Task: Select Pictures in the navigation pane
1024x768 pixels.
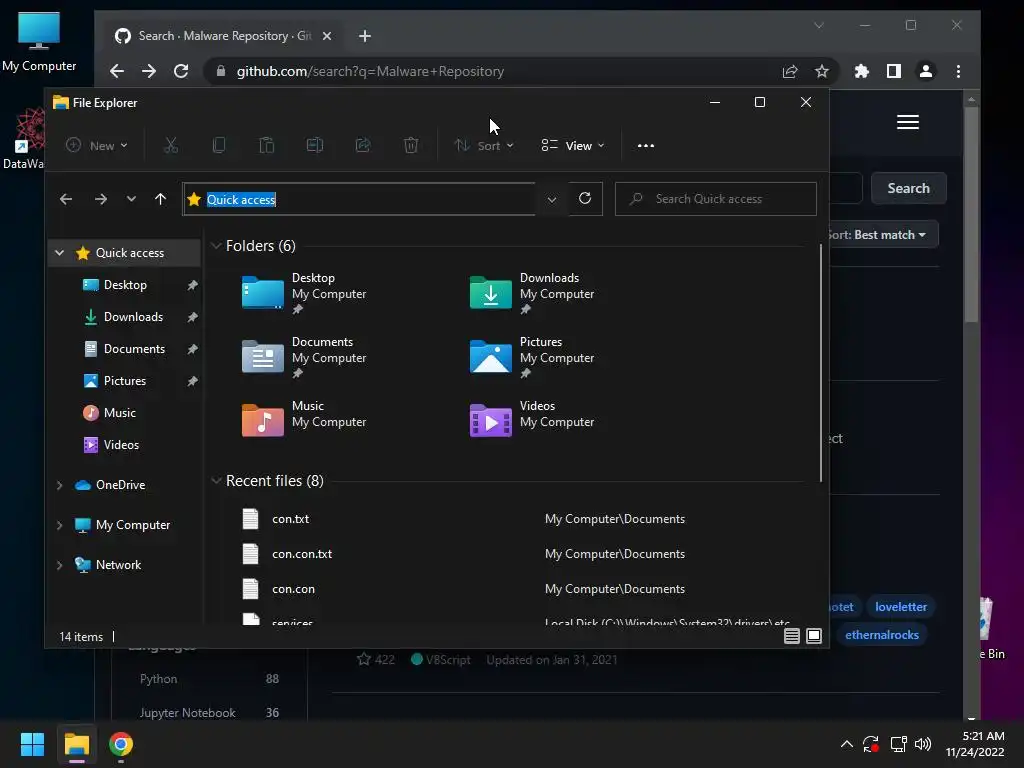Action: 124,381
